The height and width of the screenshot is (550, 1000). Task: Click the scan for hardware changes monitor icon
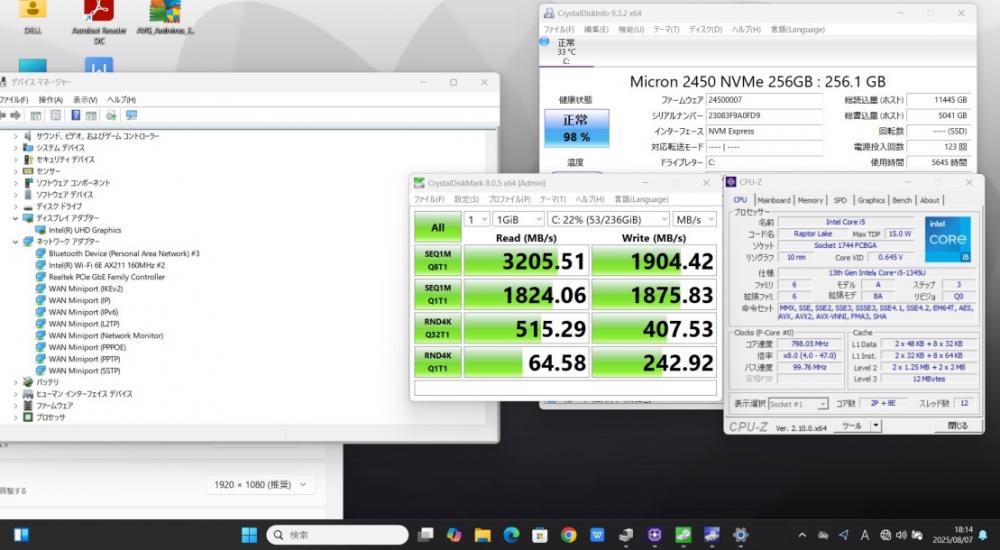[131, 115]
